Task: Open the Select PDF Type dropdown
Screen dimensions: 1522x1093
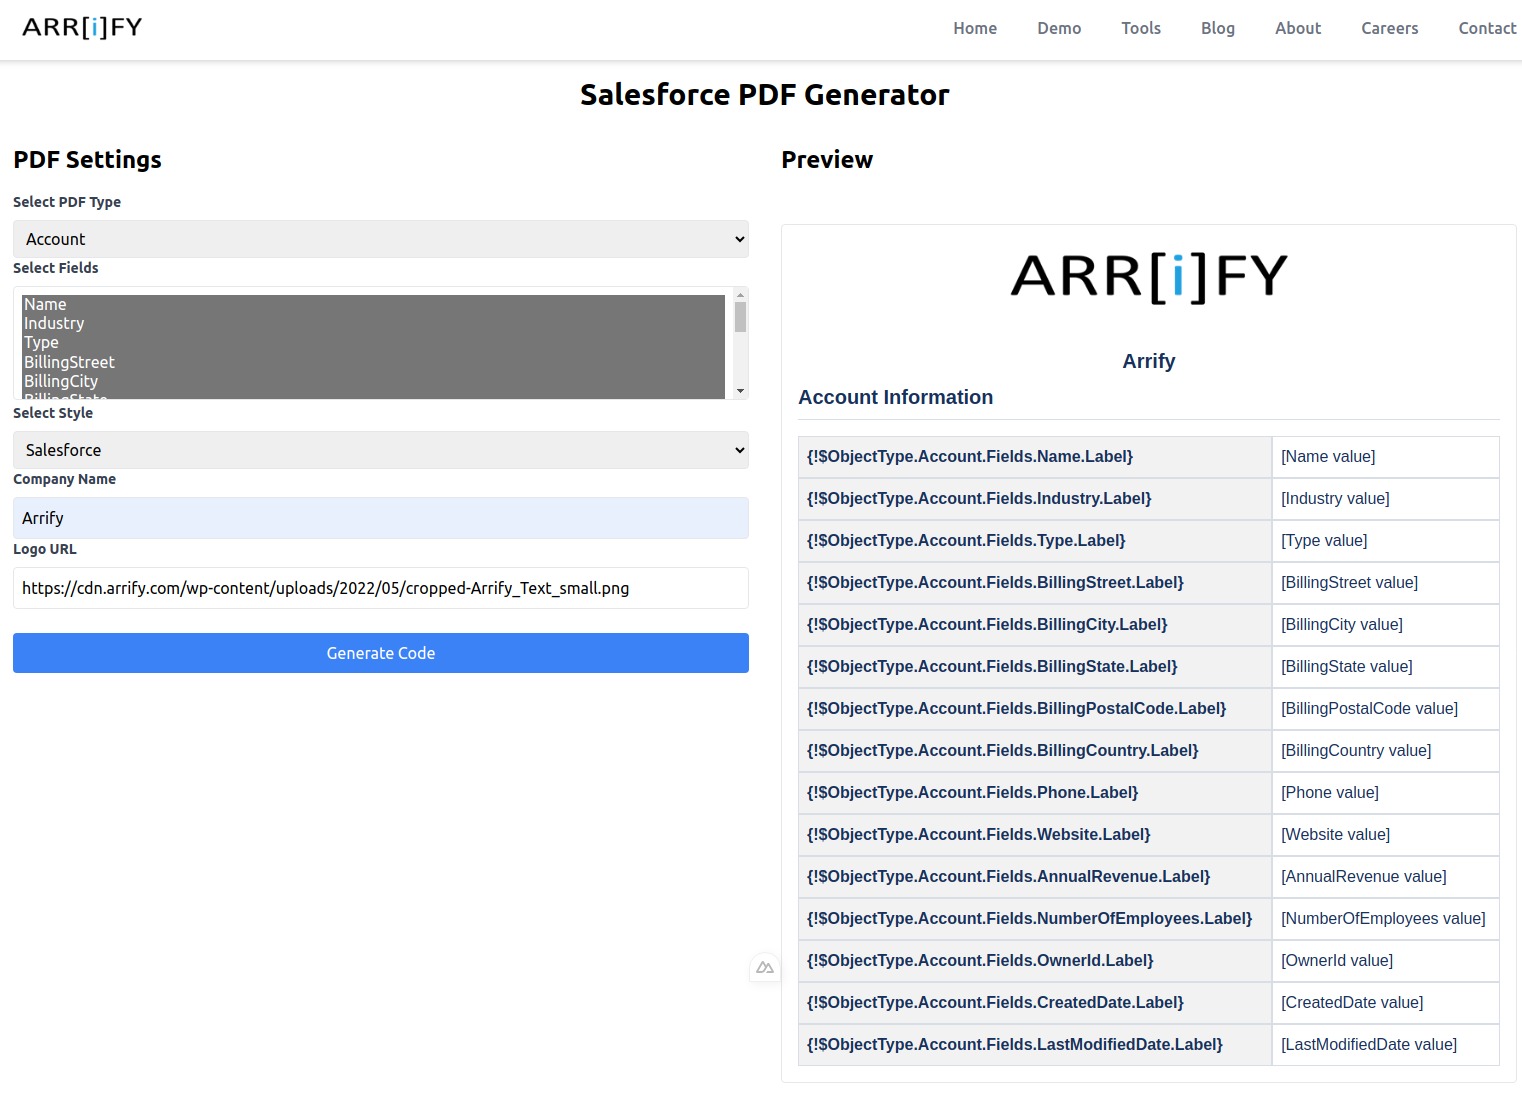Action: (x=380, y=239)
